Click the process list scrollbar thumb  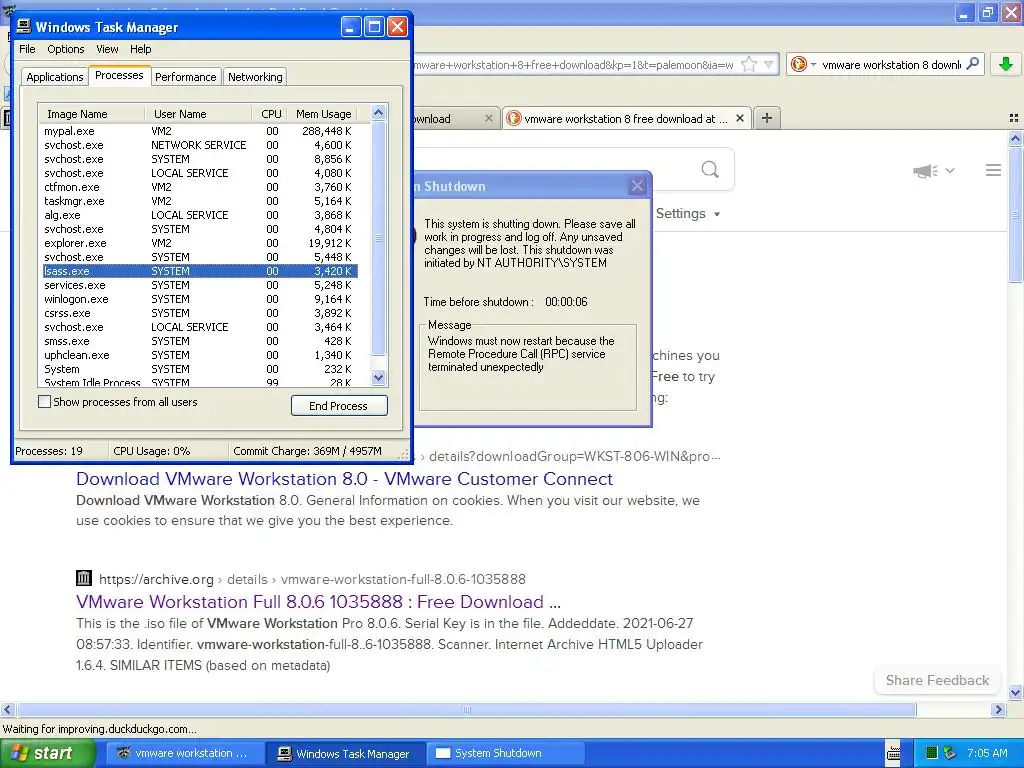coord(378,238)
